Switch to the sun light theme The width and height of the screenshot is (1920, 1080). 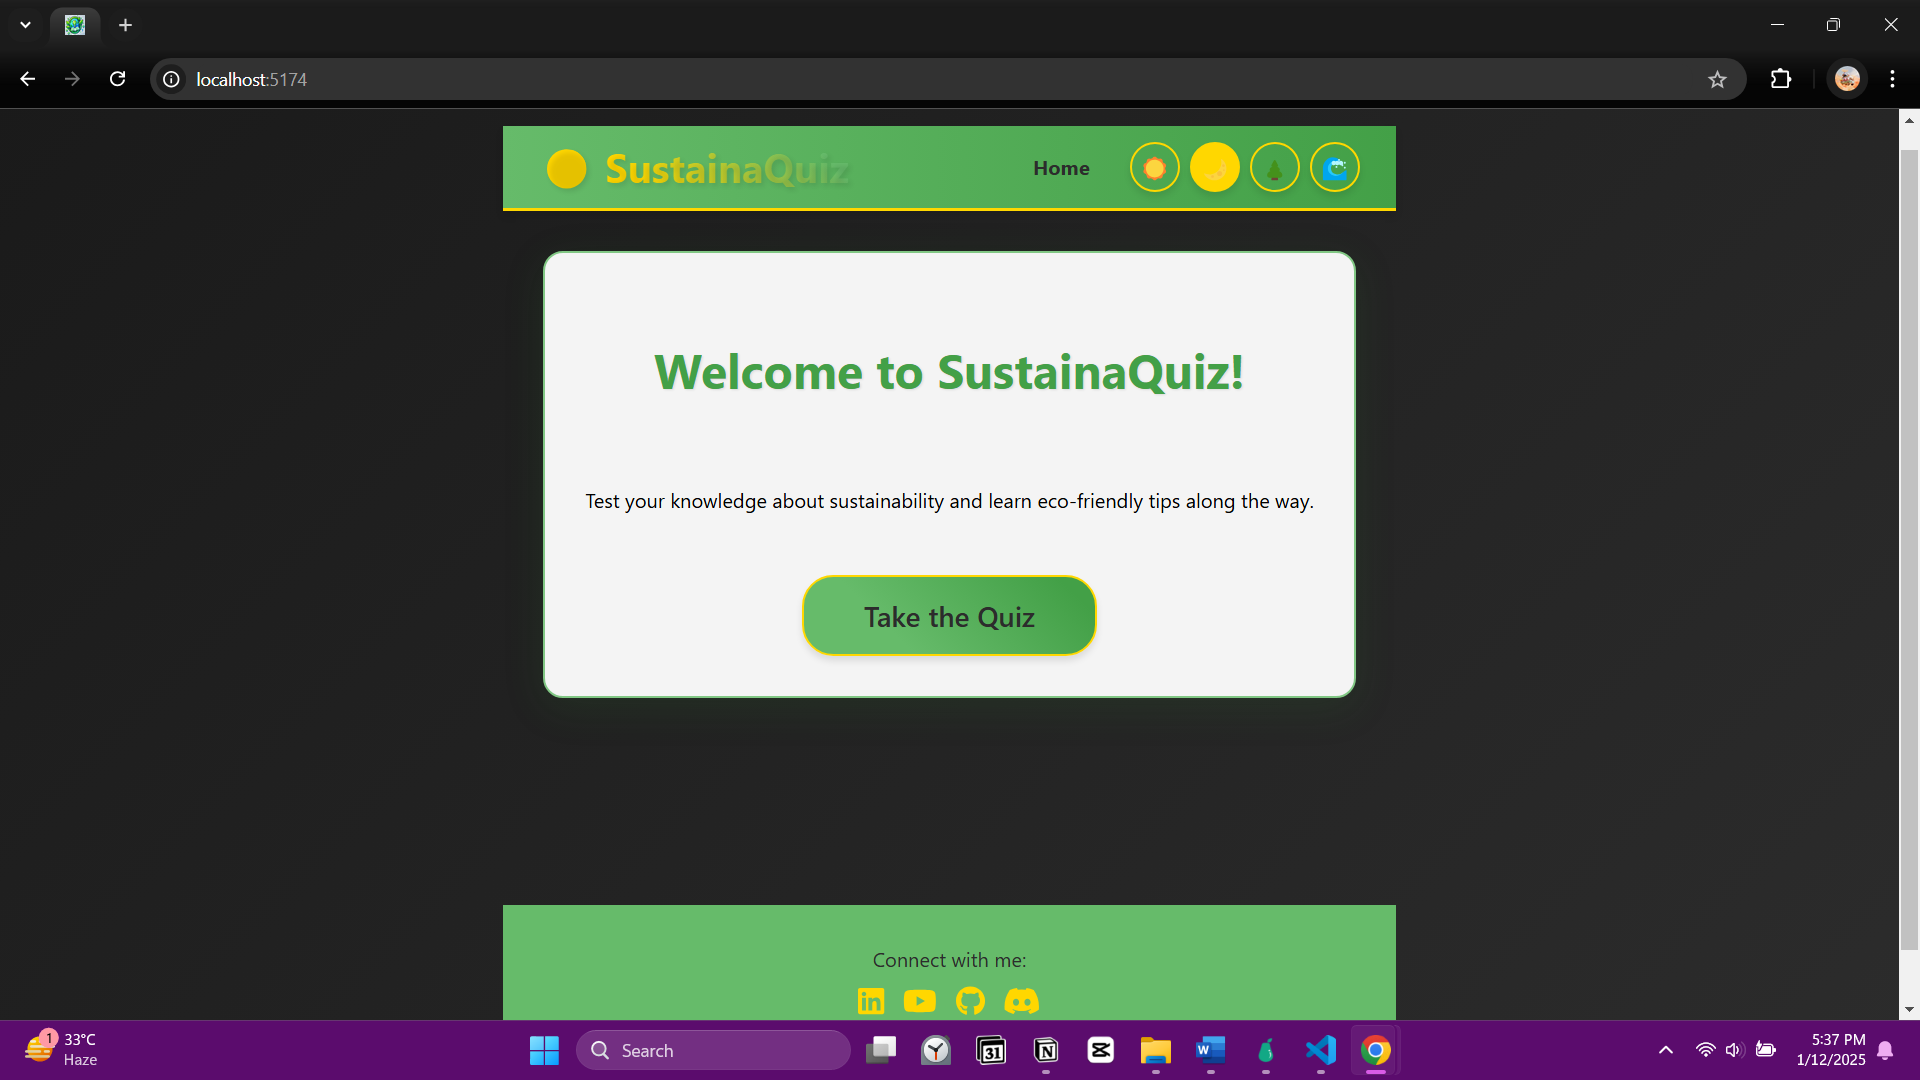click(1154, 168)
